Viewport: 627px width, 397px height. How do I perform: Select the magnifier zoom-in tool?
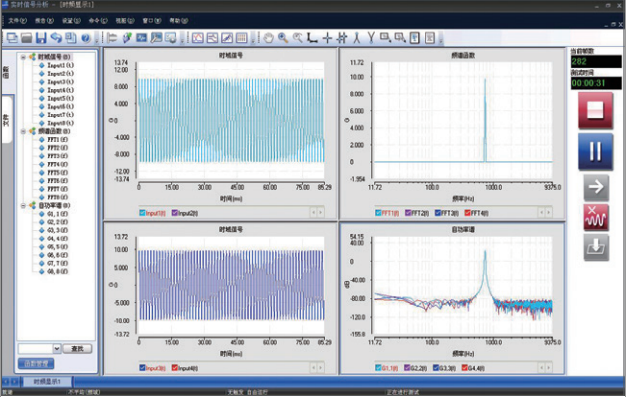pyautogui.click(x=283, y=38)
